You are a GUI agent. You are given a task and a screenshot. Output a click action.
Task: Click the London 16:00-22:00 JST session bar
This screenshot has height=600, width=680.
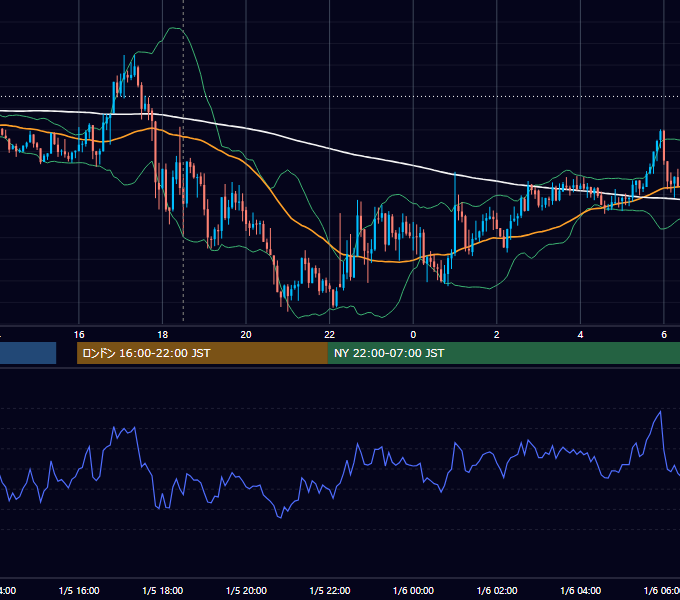point(202,353)
